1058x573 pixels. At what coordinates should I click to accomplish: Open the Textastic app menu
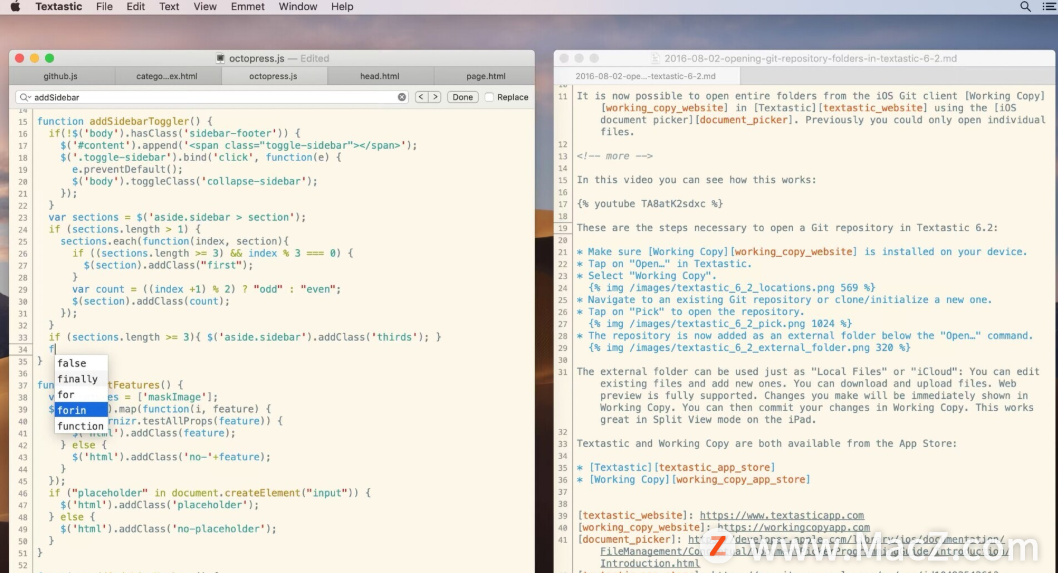pos(59,7)
